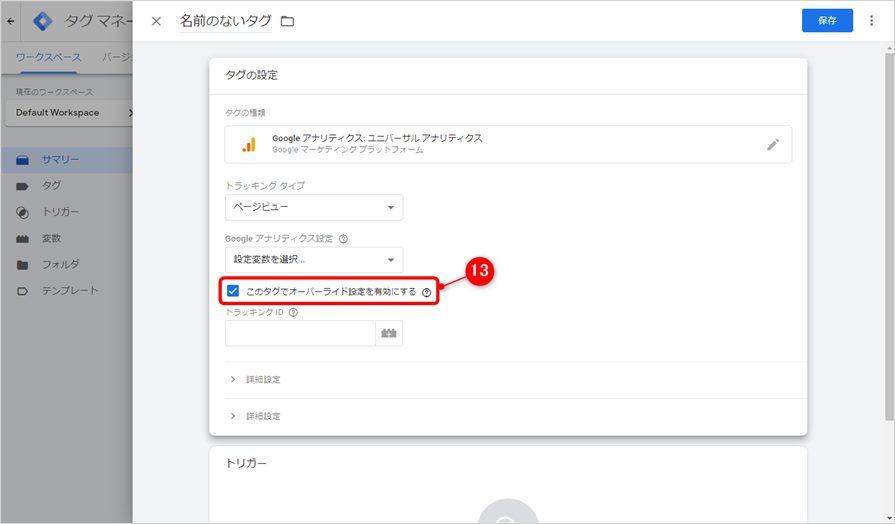Click the trigger placeholder circle icon
The width and height of the screenshot is (895, 524).
coord(507,511)
